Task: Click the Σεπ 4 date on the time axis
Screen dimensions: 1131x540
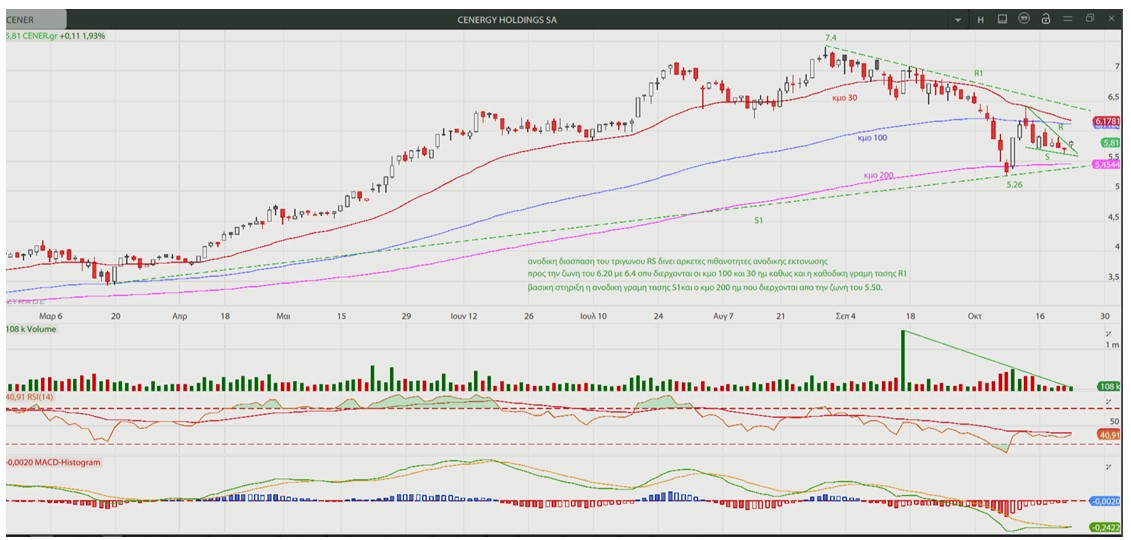Action: (x=845, y=316)
